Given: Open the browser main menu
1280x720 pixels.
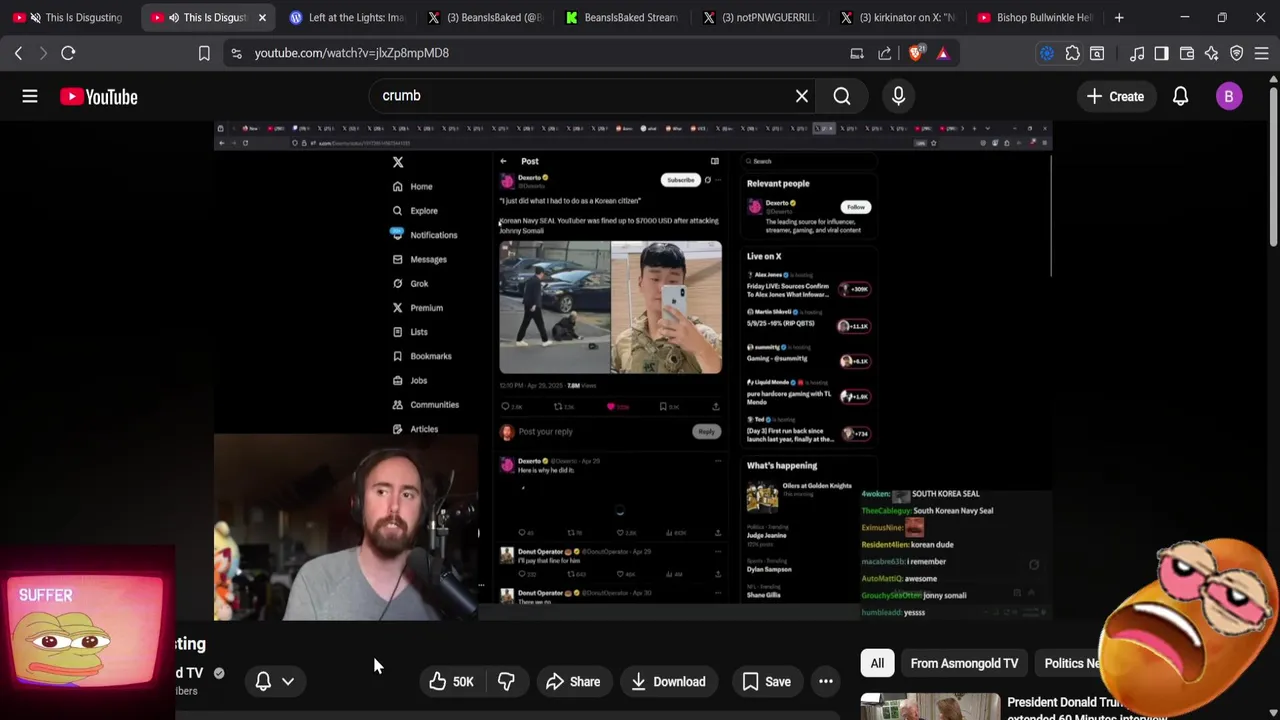Looking at the screenshot, I should tap(1262, 53).
